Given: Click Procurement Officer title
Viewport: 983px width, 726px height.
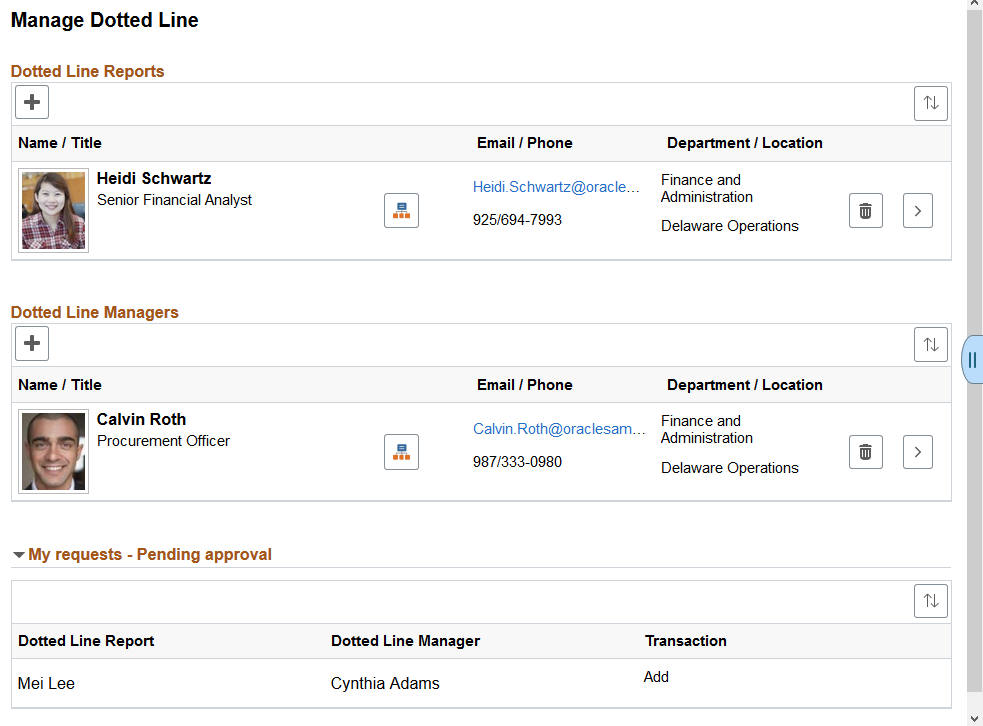Looking at the screenshot, I should (163, 441).
